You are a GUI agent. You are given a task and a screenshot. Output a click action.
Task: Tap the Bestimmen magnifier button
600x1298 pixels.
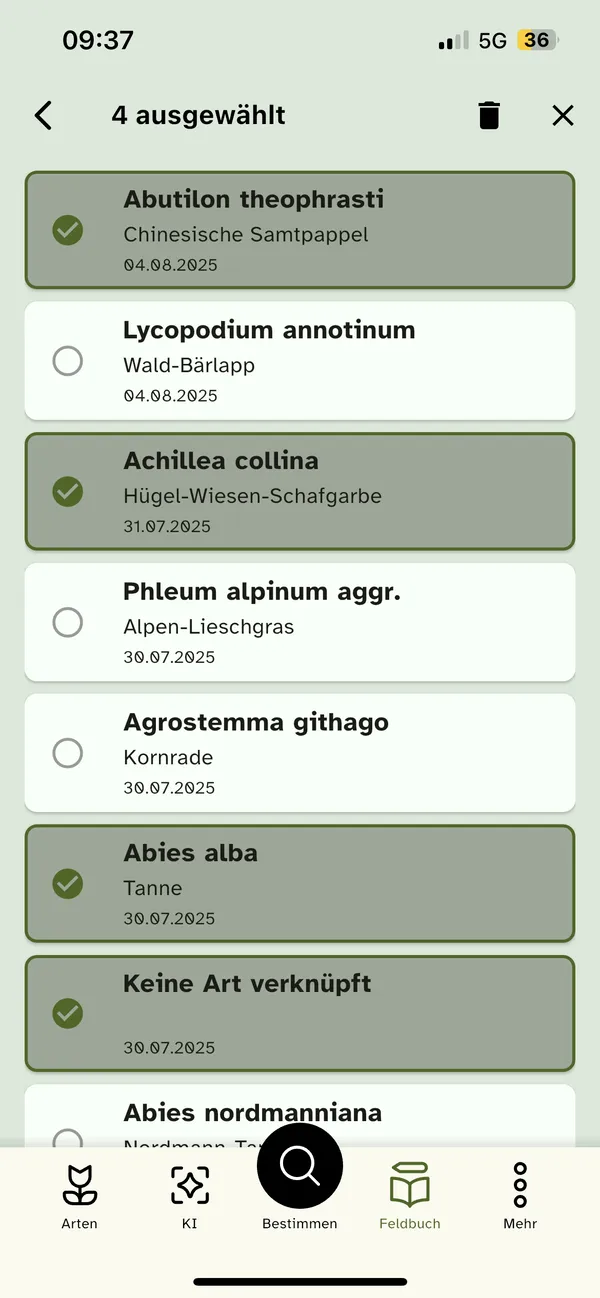pos(300,1166)
